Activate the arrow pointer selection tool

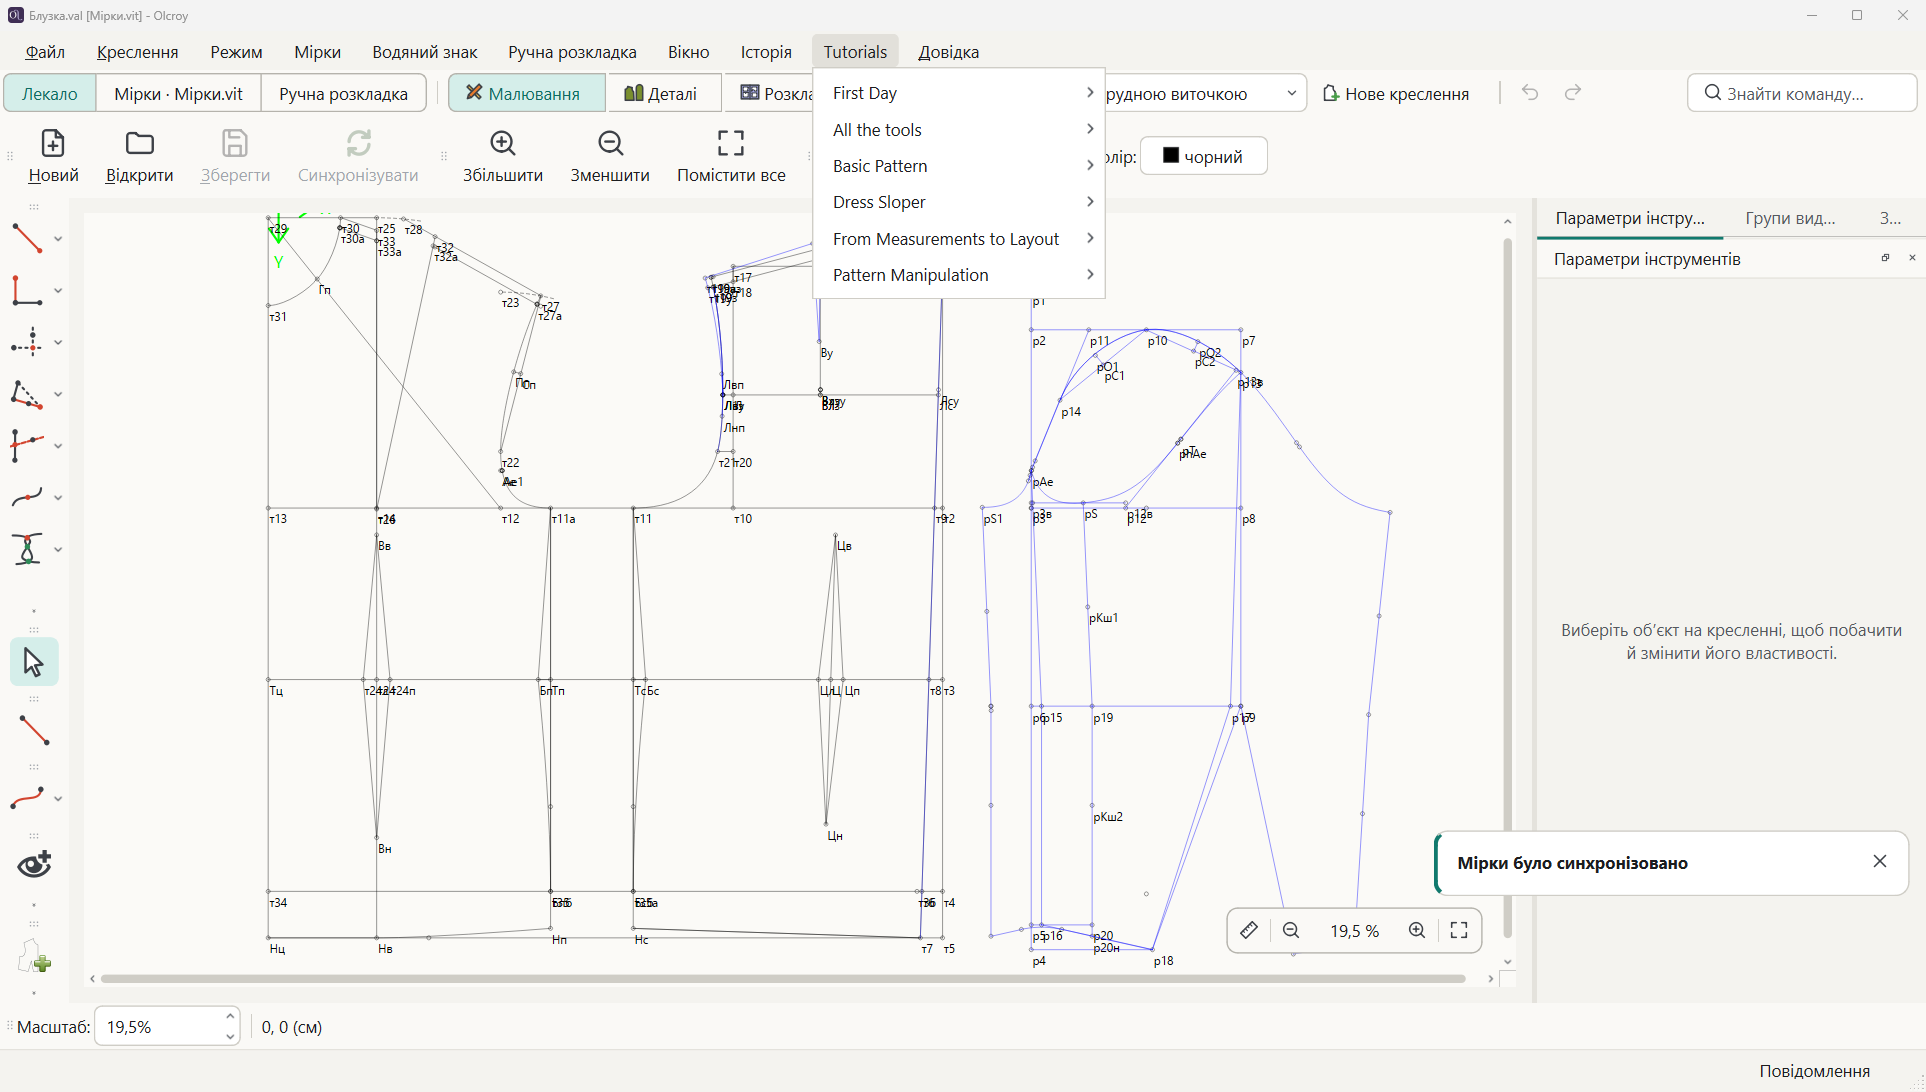(x=34, y=662)
